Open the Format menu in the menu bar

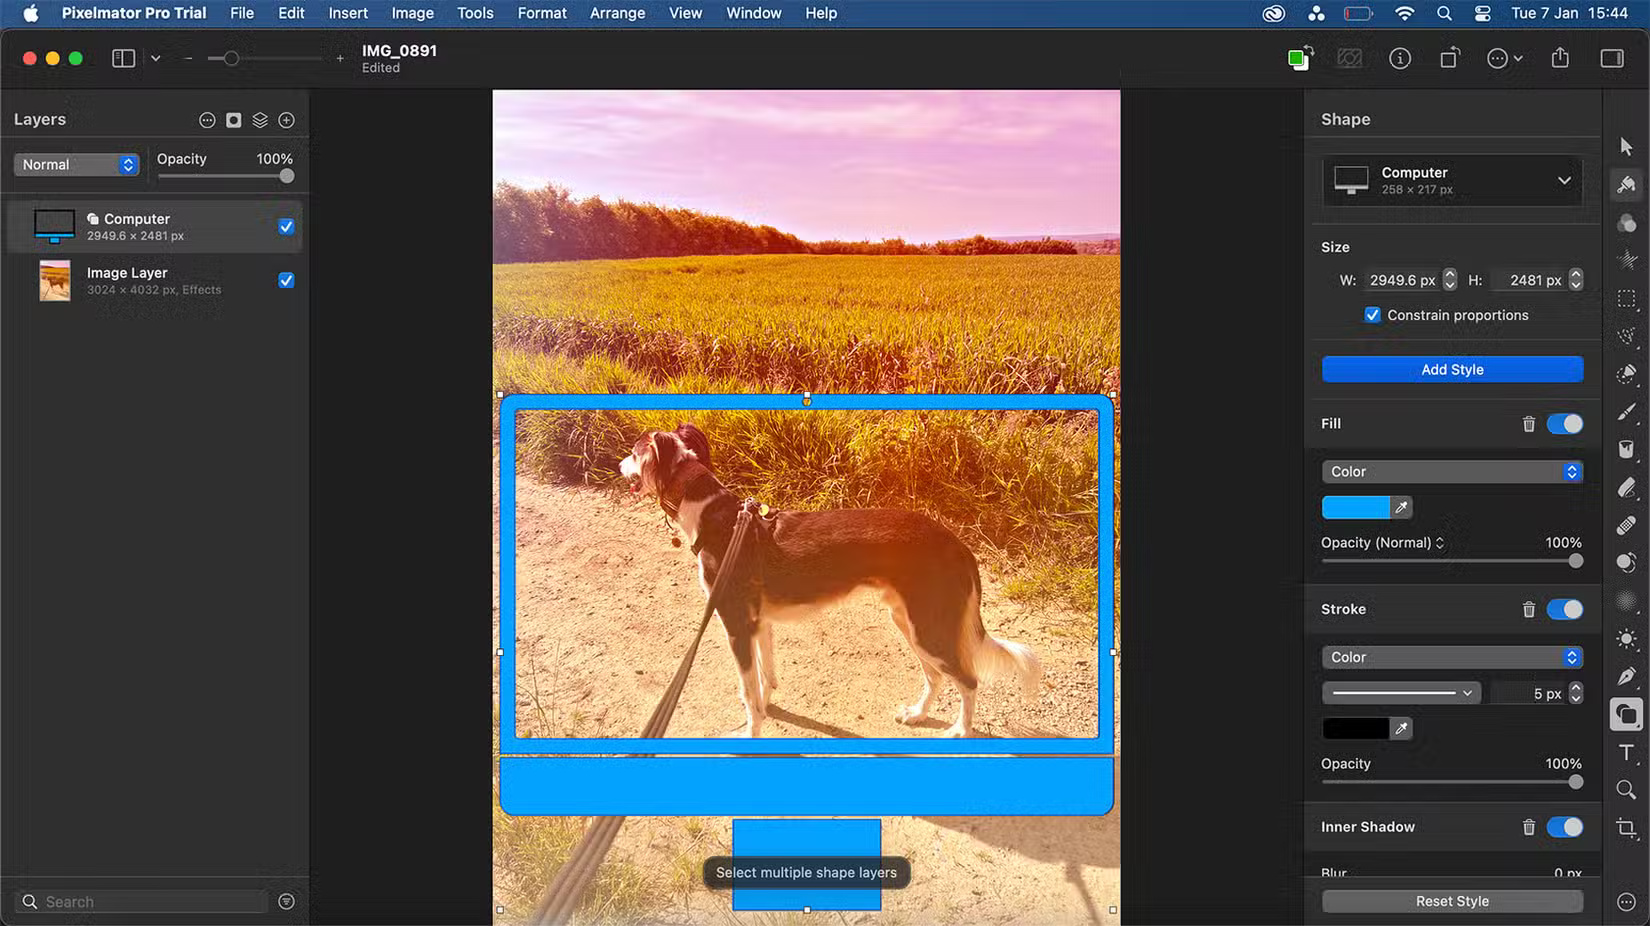click(x=542, y=13)
